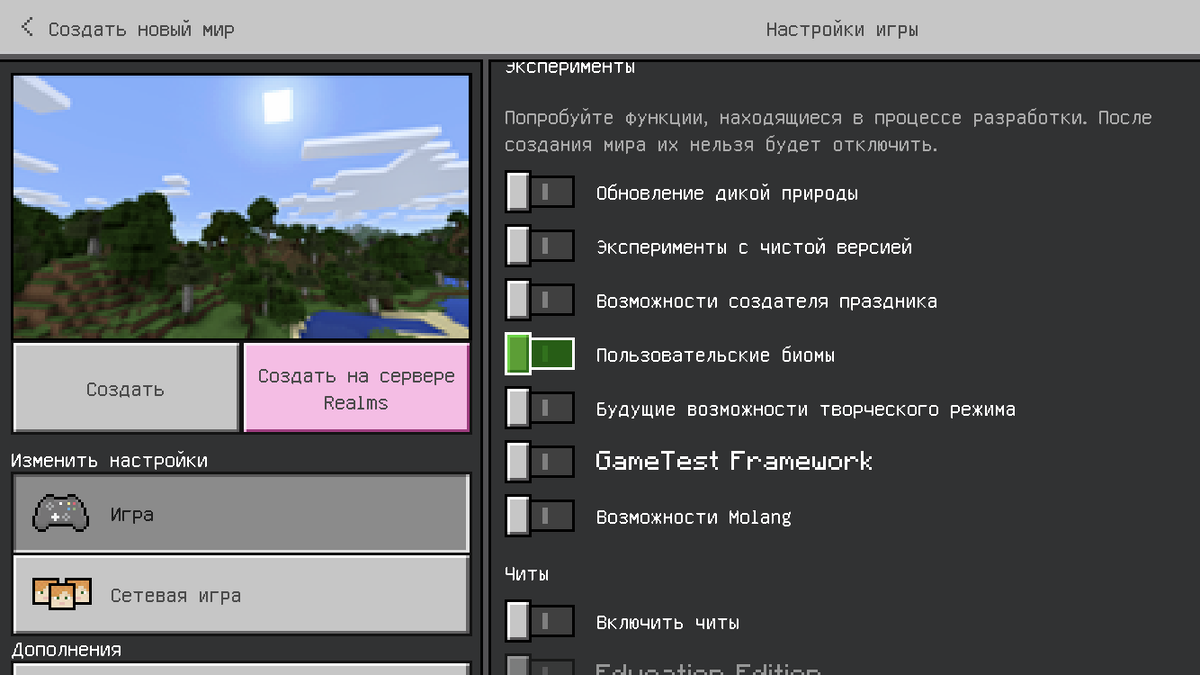This screenshot has width=1200, height=675.
Task: Click the players faces icon for Сетевая игра
Action: coord(61,594)
